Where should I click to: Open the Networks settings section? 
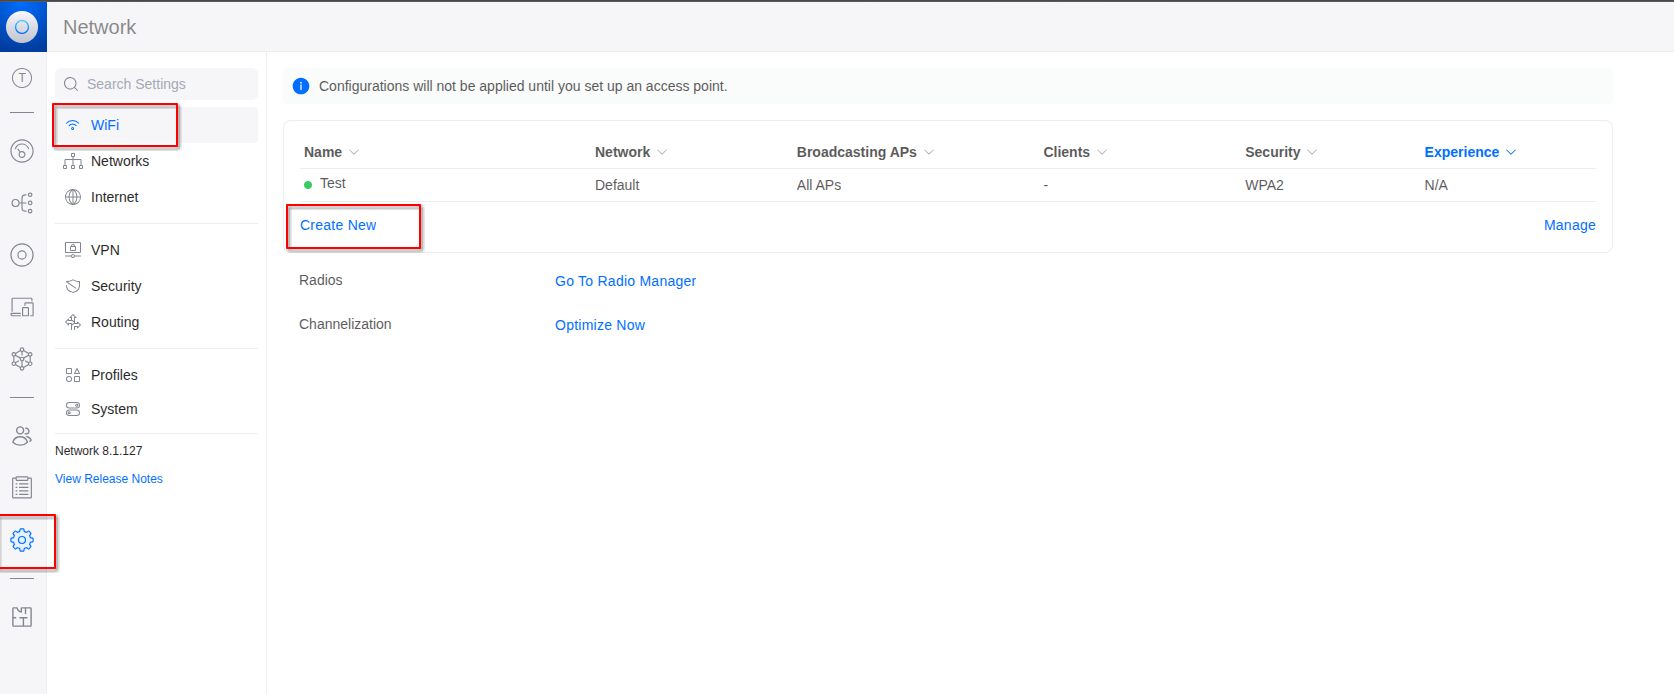click(156, 161)
